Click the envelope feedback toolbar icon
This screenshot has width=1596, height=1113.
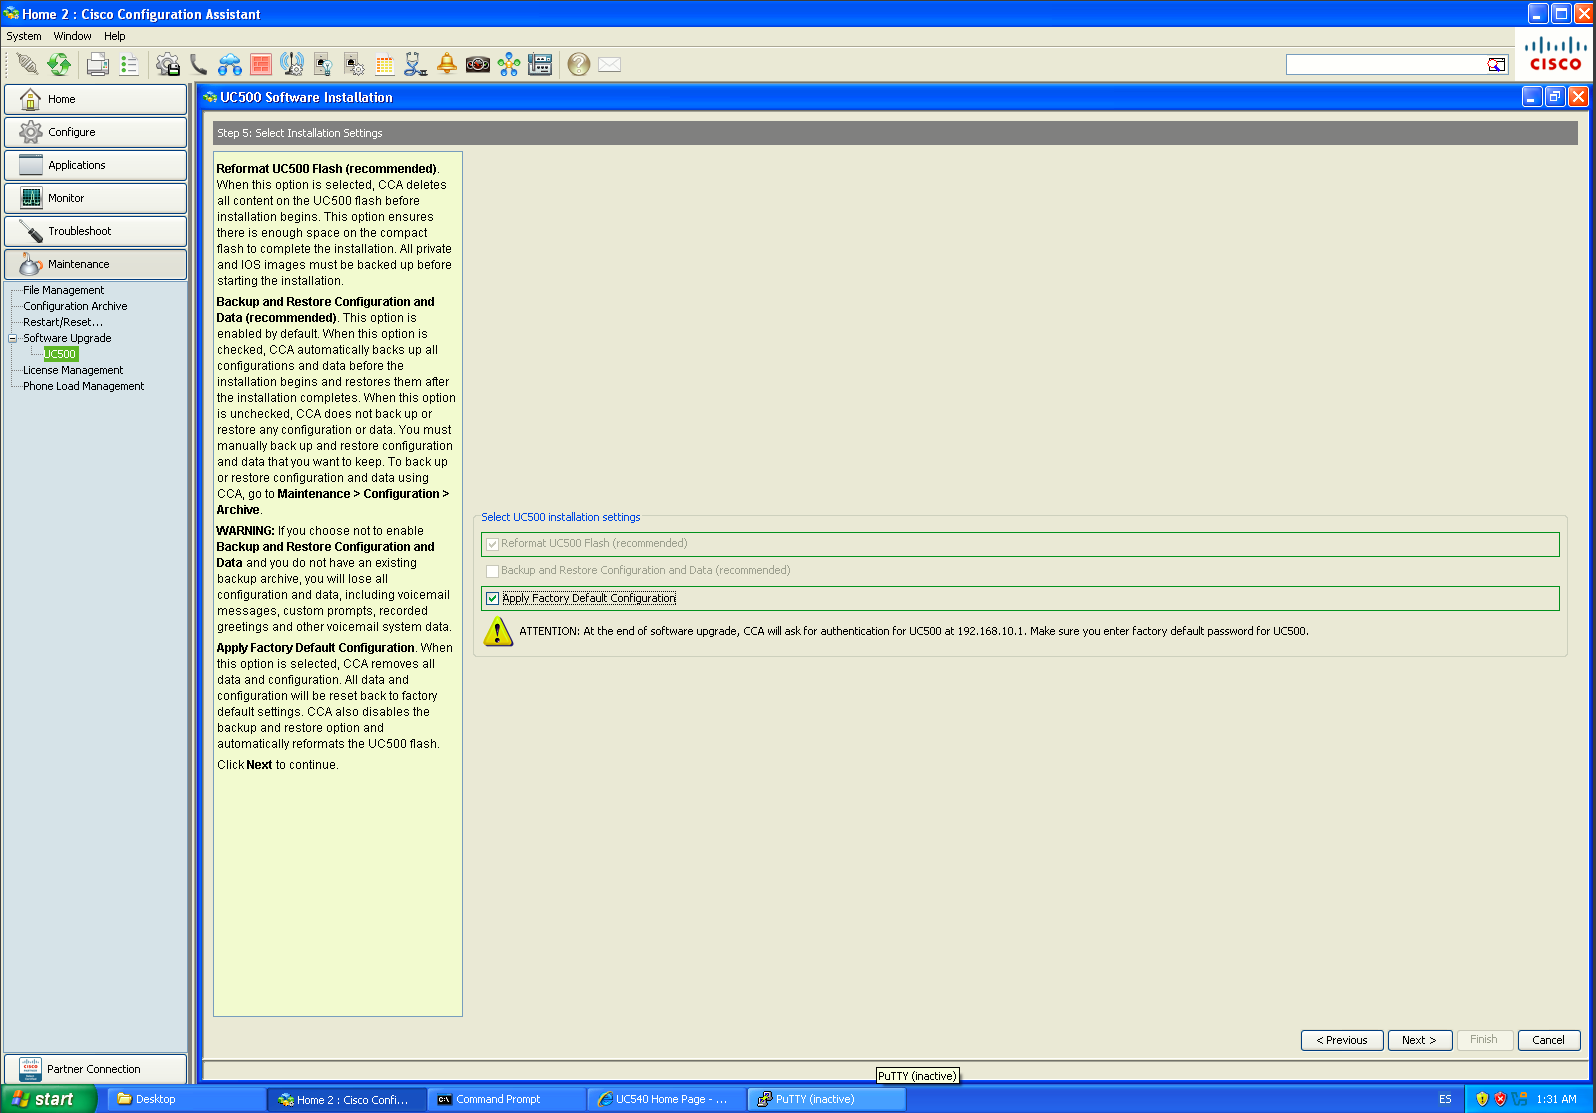[x=610, y=64]
